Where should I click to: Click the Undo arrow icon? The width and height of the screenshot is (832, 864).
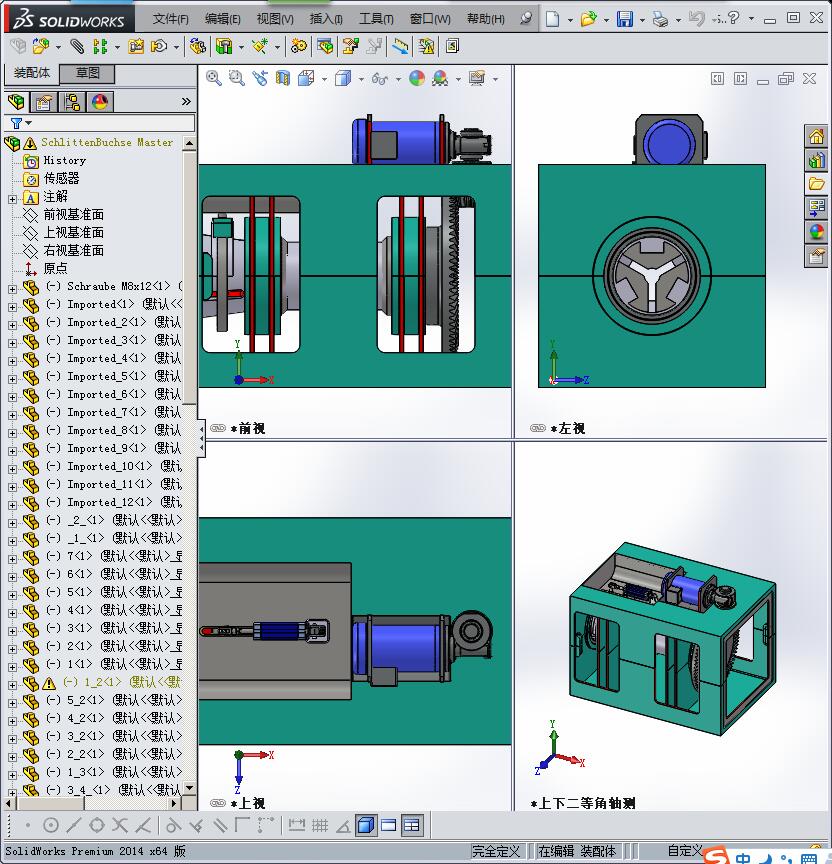[696, 19]
